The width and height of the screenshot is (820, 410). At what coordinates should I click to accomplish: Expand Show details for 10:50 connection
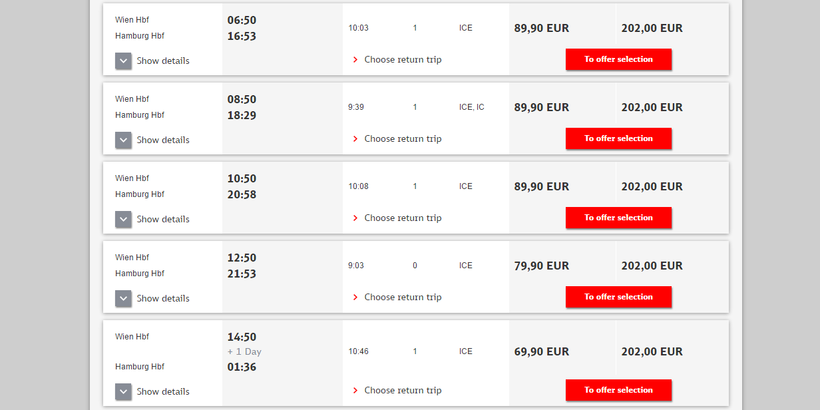point(163,219)
